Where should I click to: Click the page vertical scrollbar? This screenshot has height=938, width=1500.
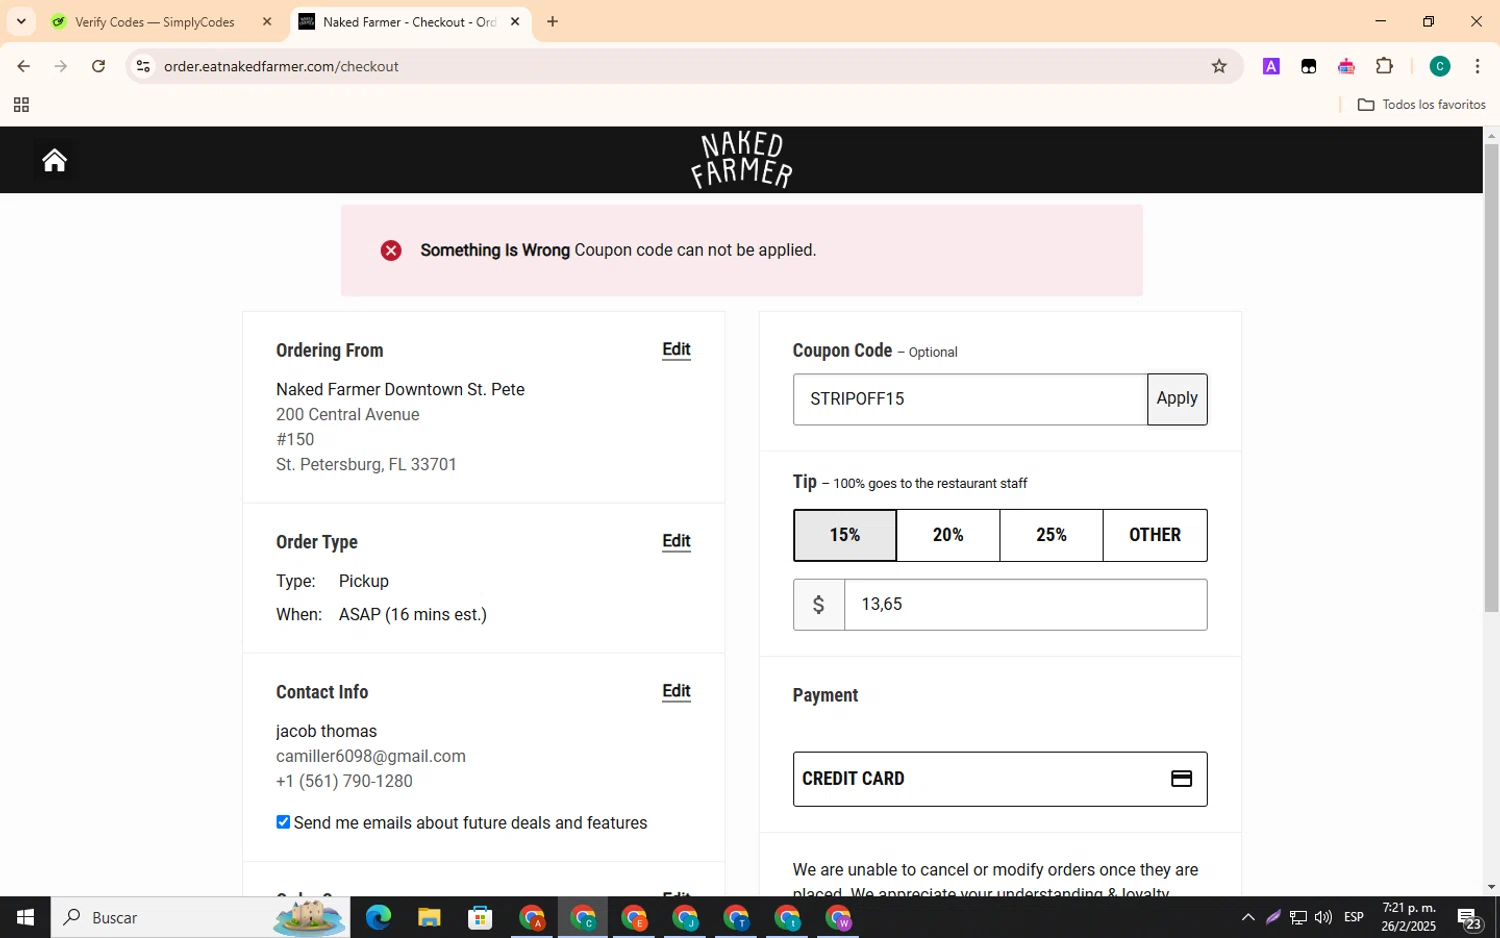click(1491, 378)
